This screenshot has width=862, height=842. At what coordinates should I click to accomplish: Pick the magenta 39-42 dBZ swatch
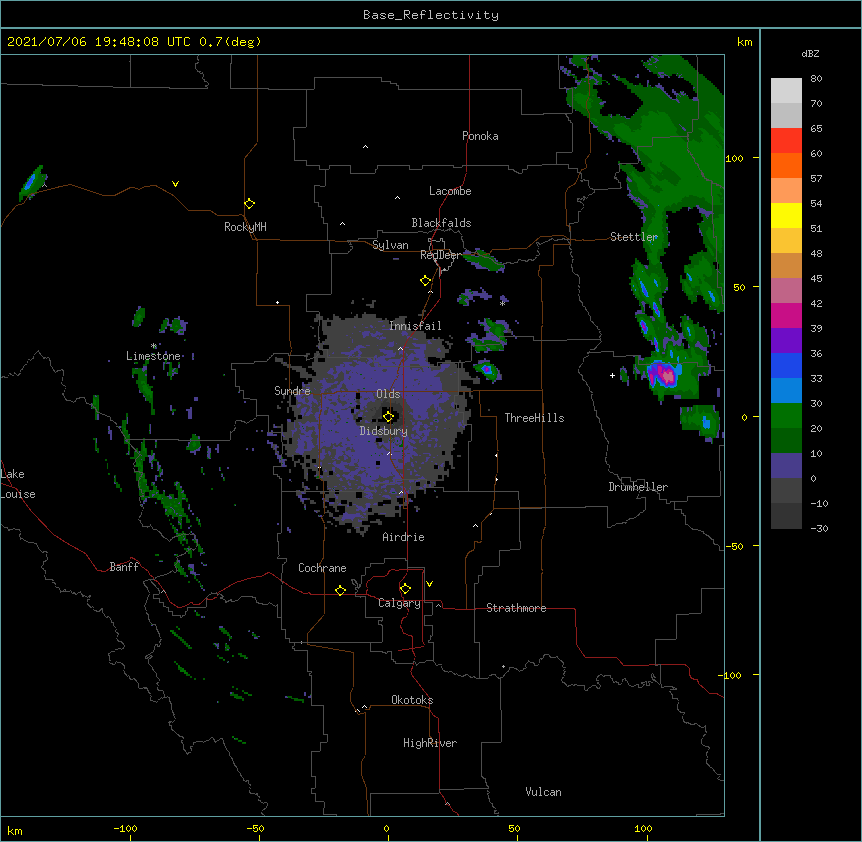click(x=786, y=315)
